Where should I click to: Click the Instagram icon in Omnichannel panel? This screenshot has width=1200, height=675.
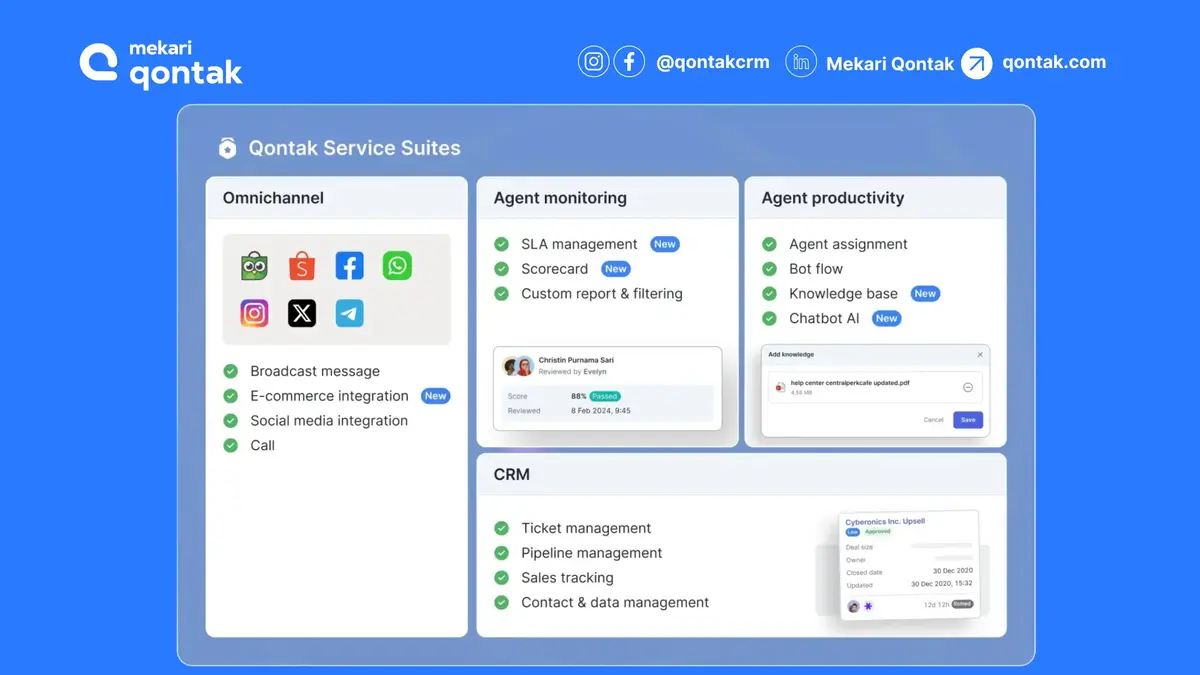pyautogui.click(x=254, y=313)
